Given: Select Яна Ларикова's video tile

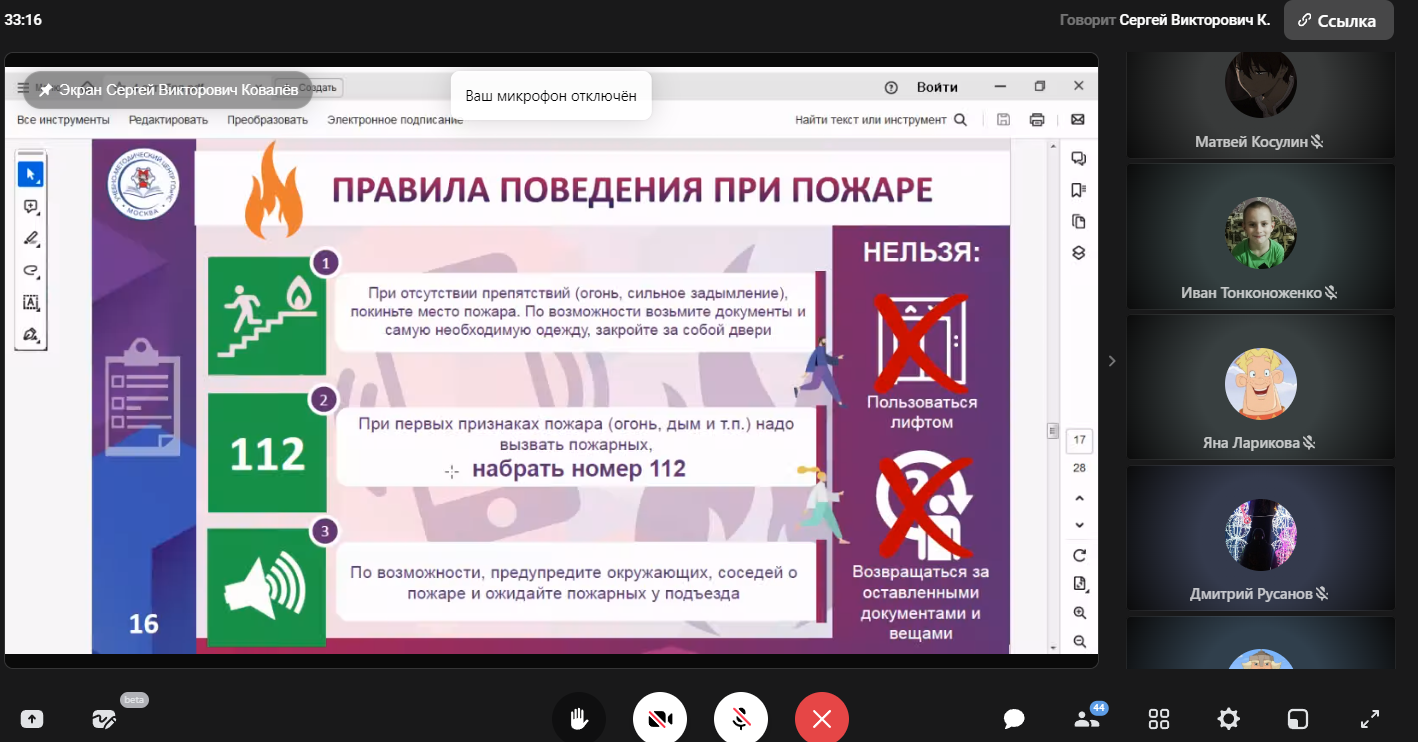Looking at the screenshot, I should (1260, 387).
